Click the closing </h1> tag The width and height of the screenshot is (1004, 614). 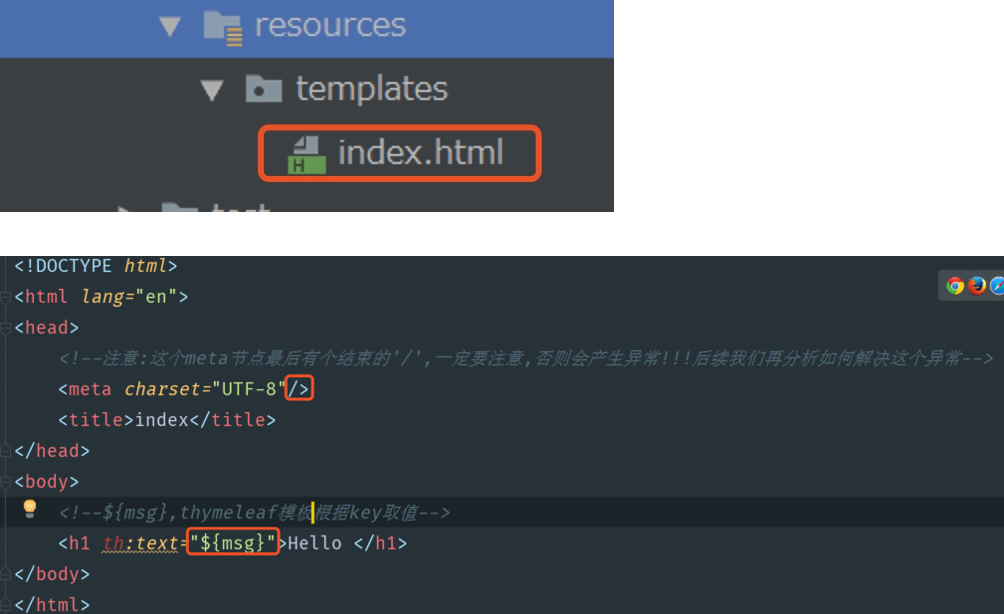[x=380, y=544]
